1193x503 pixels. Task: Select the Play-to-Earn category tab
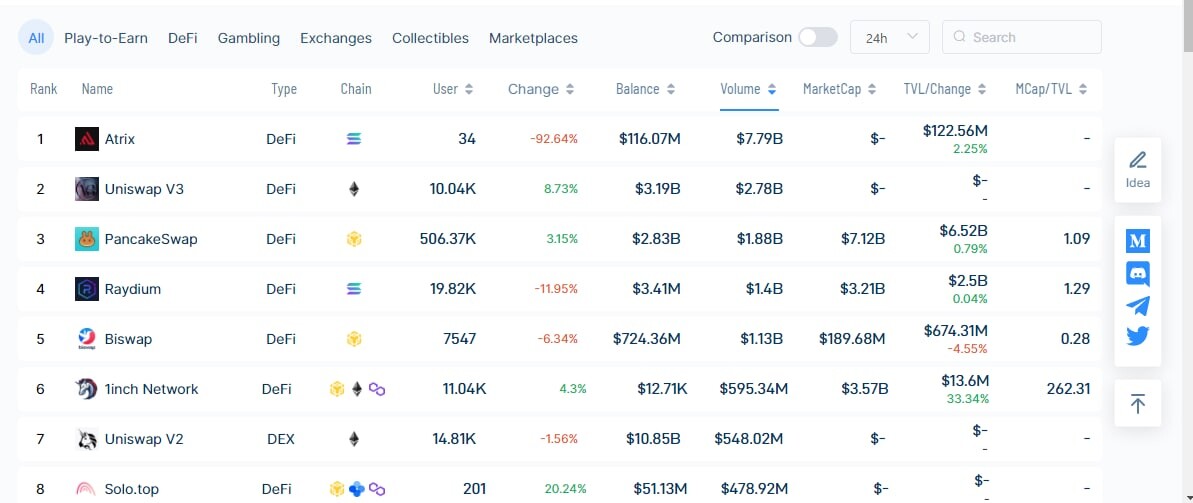[106, 38]
